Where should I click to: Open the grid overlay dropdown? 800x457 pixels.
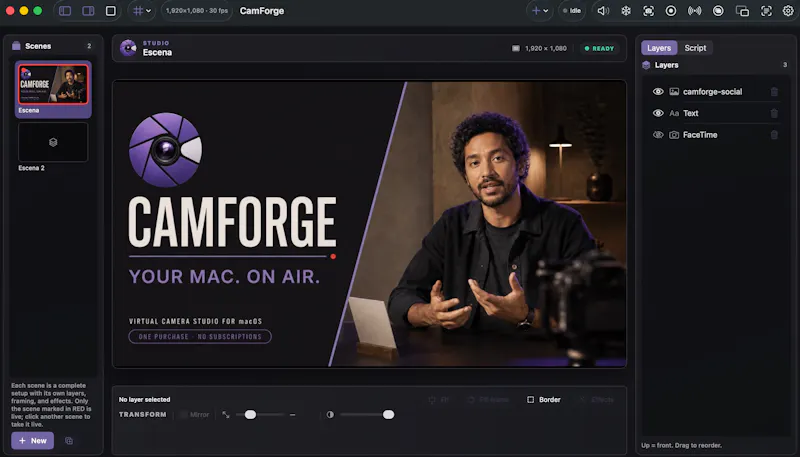142,11
